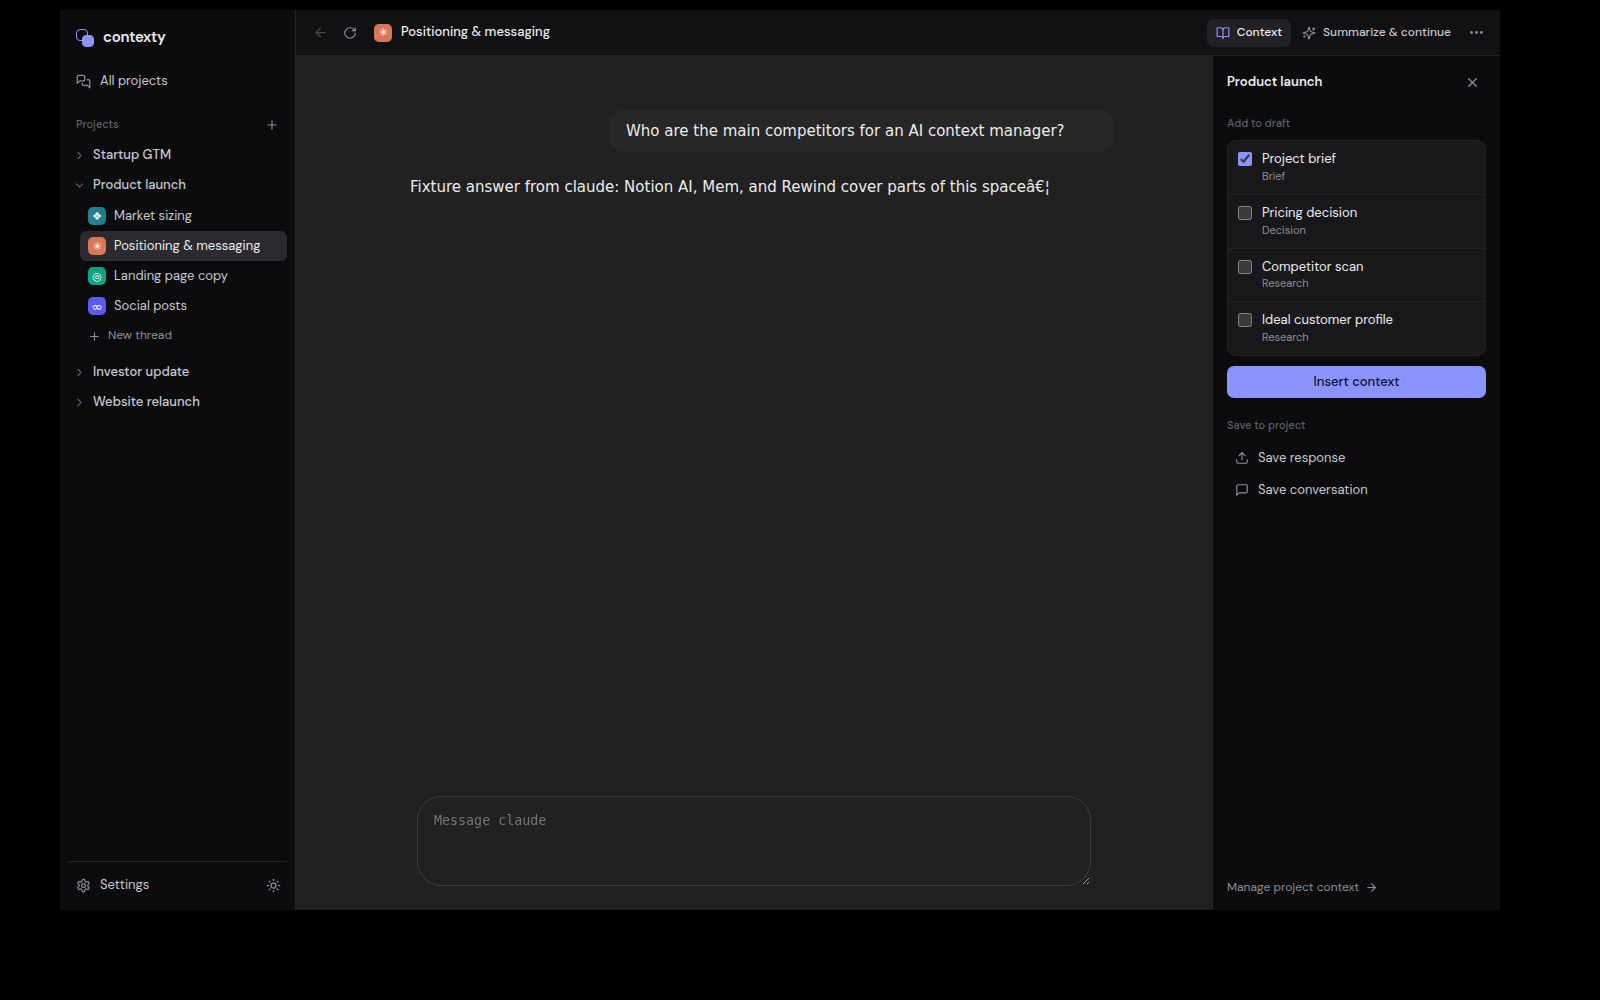Start a New thread
Viewport: 1600px width, 1000px height.
(130, 336)
